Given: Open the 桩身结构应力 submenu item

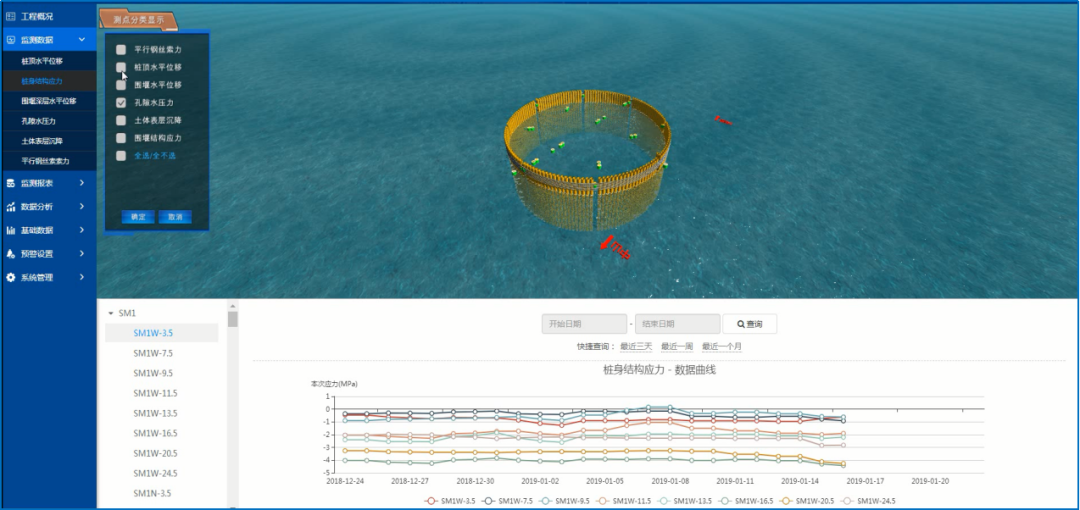Looking at the screenshot, I should coord(48,81).
